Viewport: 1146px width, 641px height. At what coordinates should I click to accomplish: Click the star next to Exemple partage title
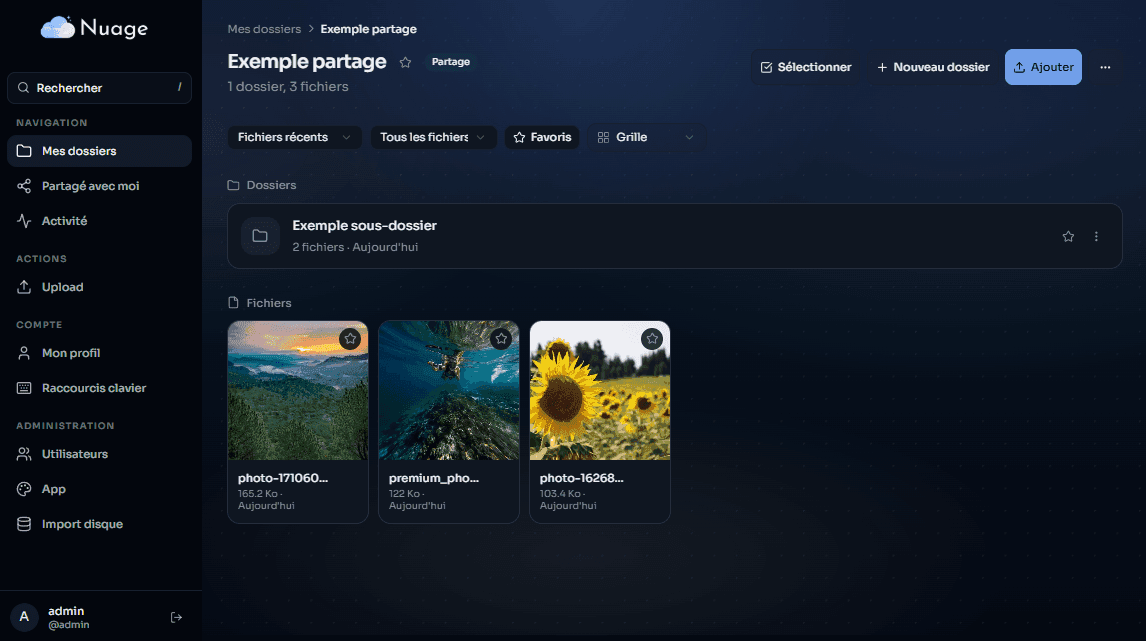tap(405, 62)
